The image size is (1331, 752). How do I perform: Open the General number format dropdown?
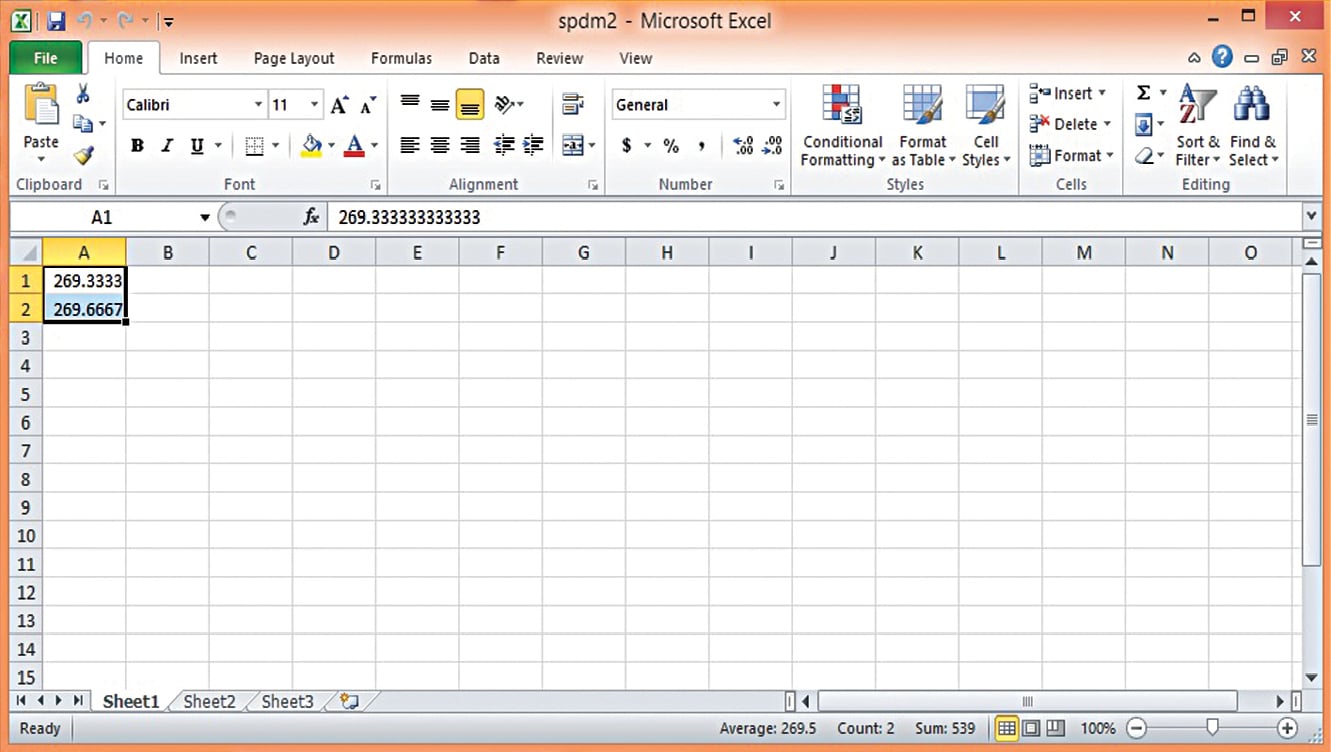tap(775, 104)
